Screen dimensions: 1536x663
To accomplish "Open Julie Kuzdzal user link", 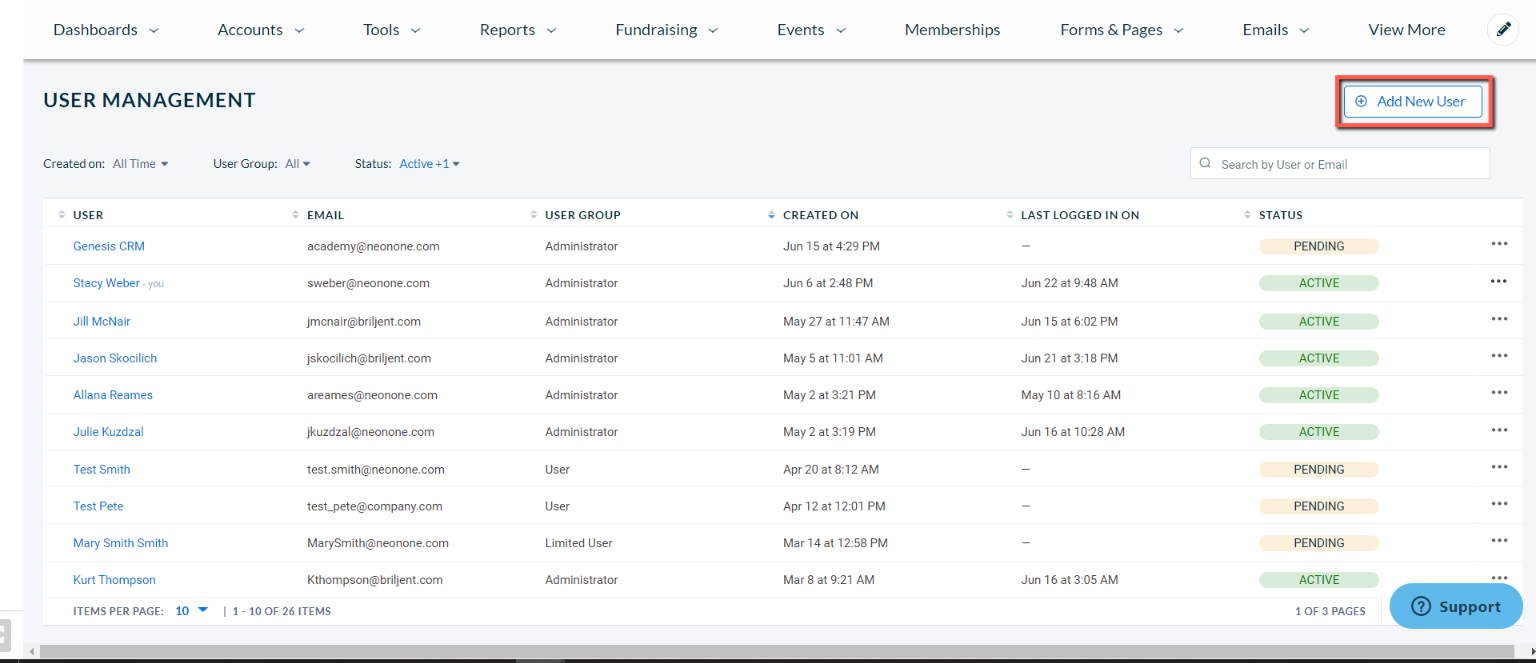I will tap(109, 432).
